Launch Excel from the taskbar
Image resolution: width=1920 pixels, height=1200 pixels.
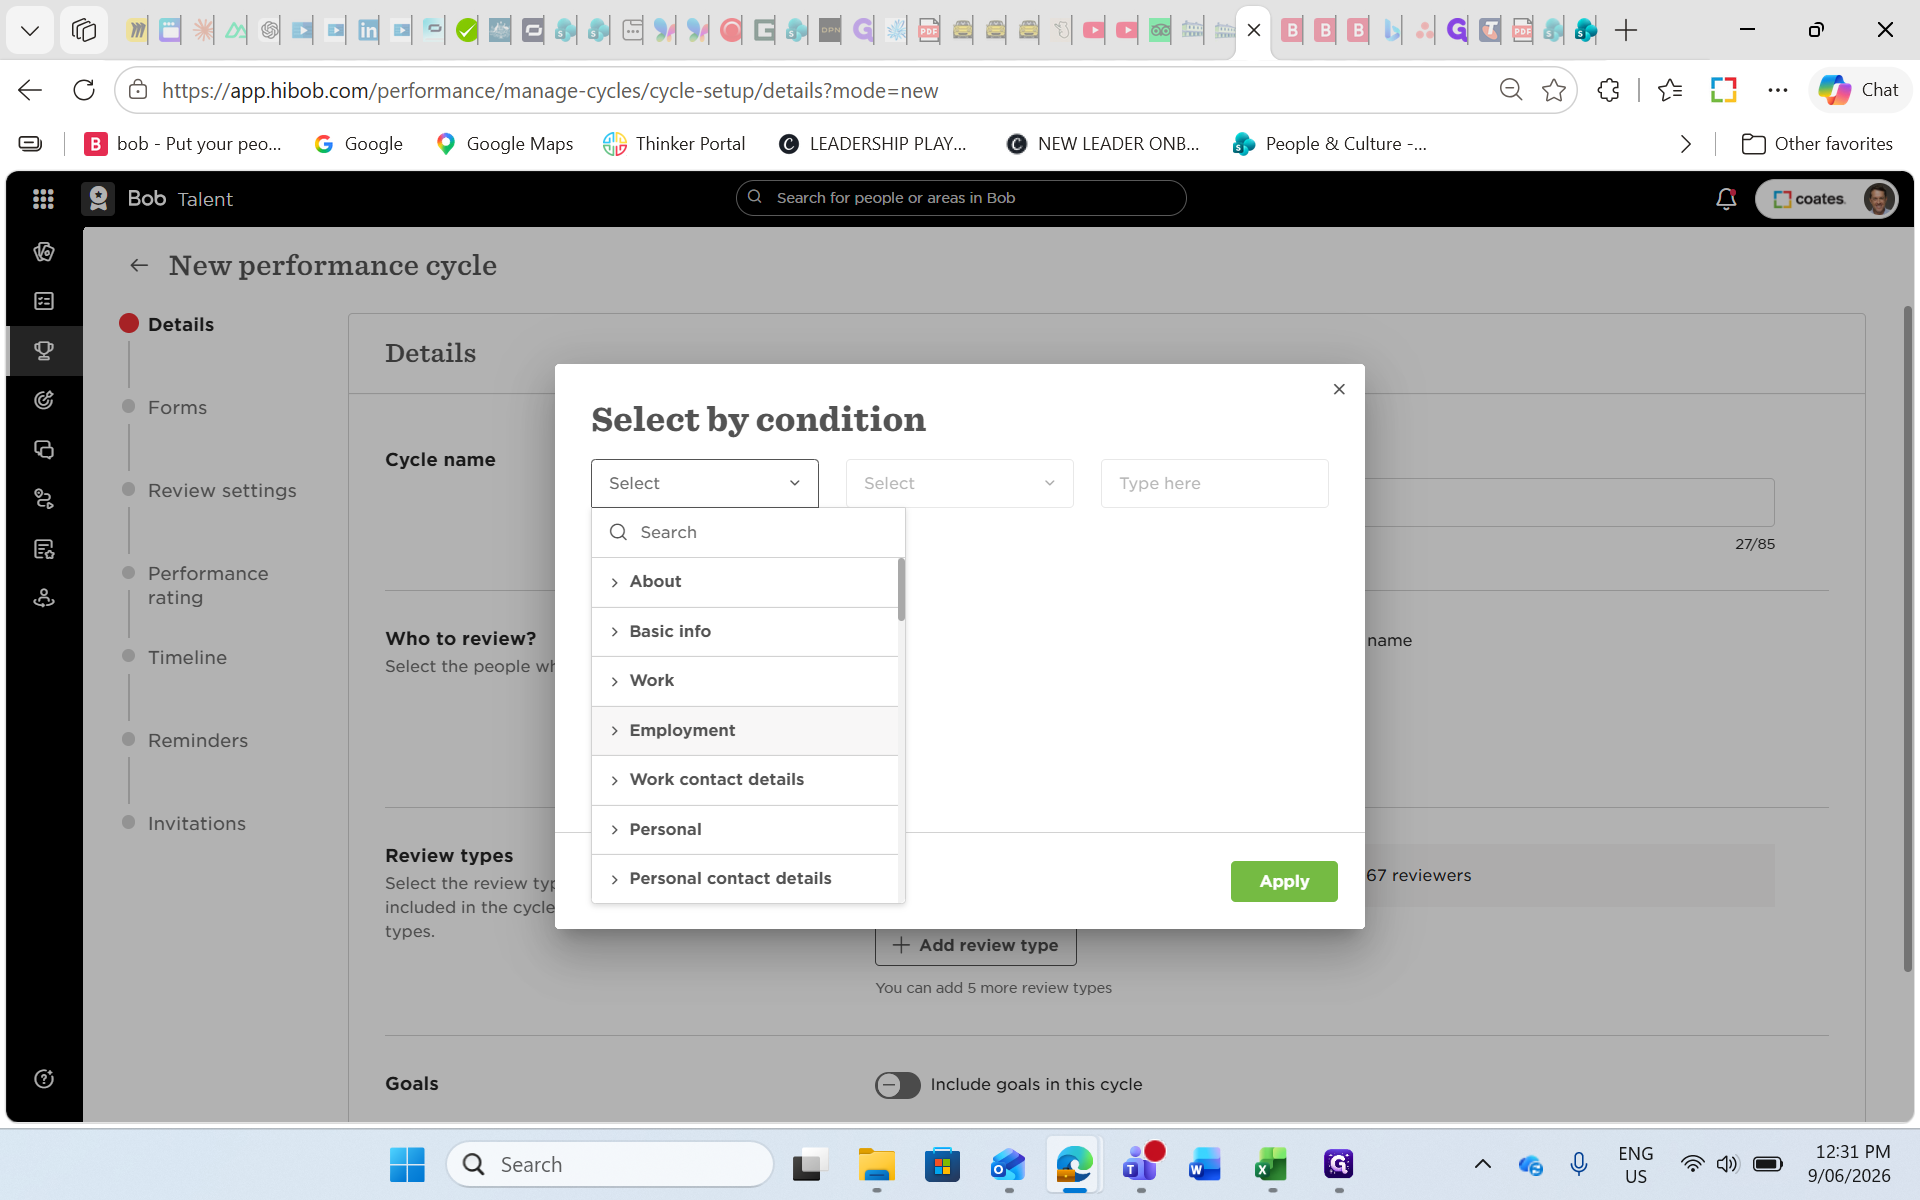click(1271, 1165)
